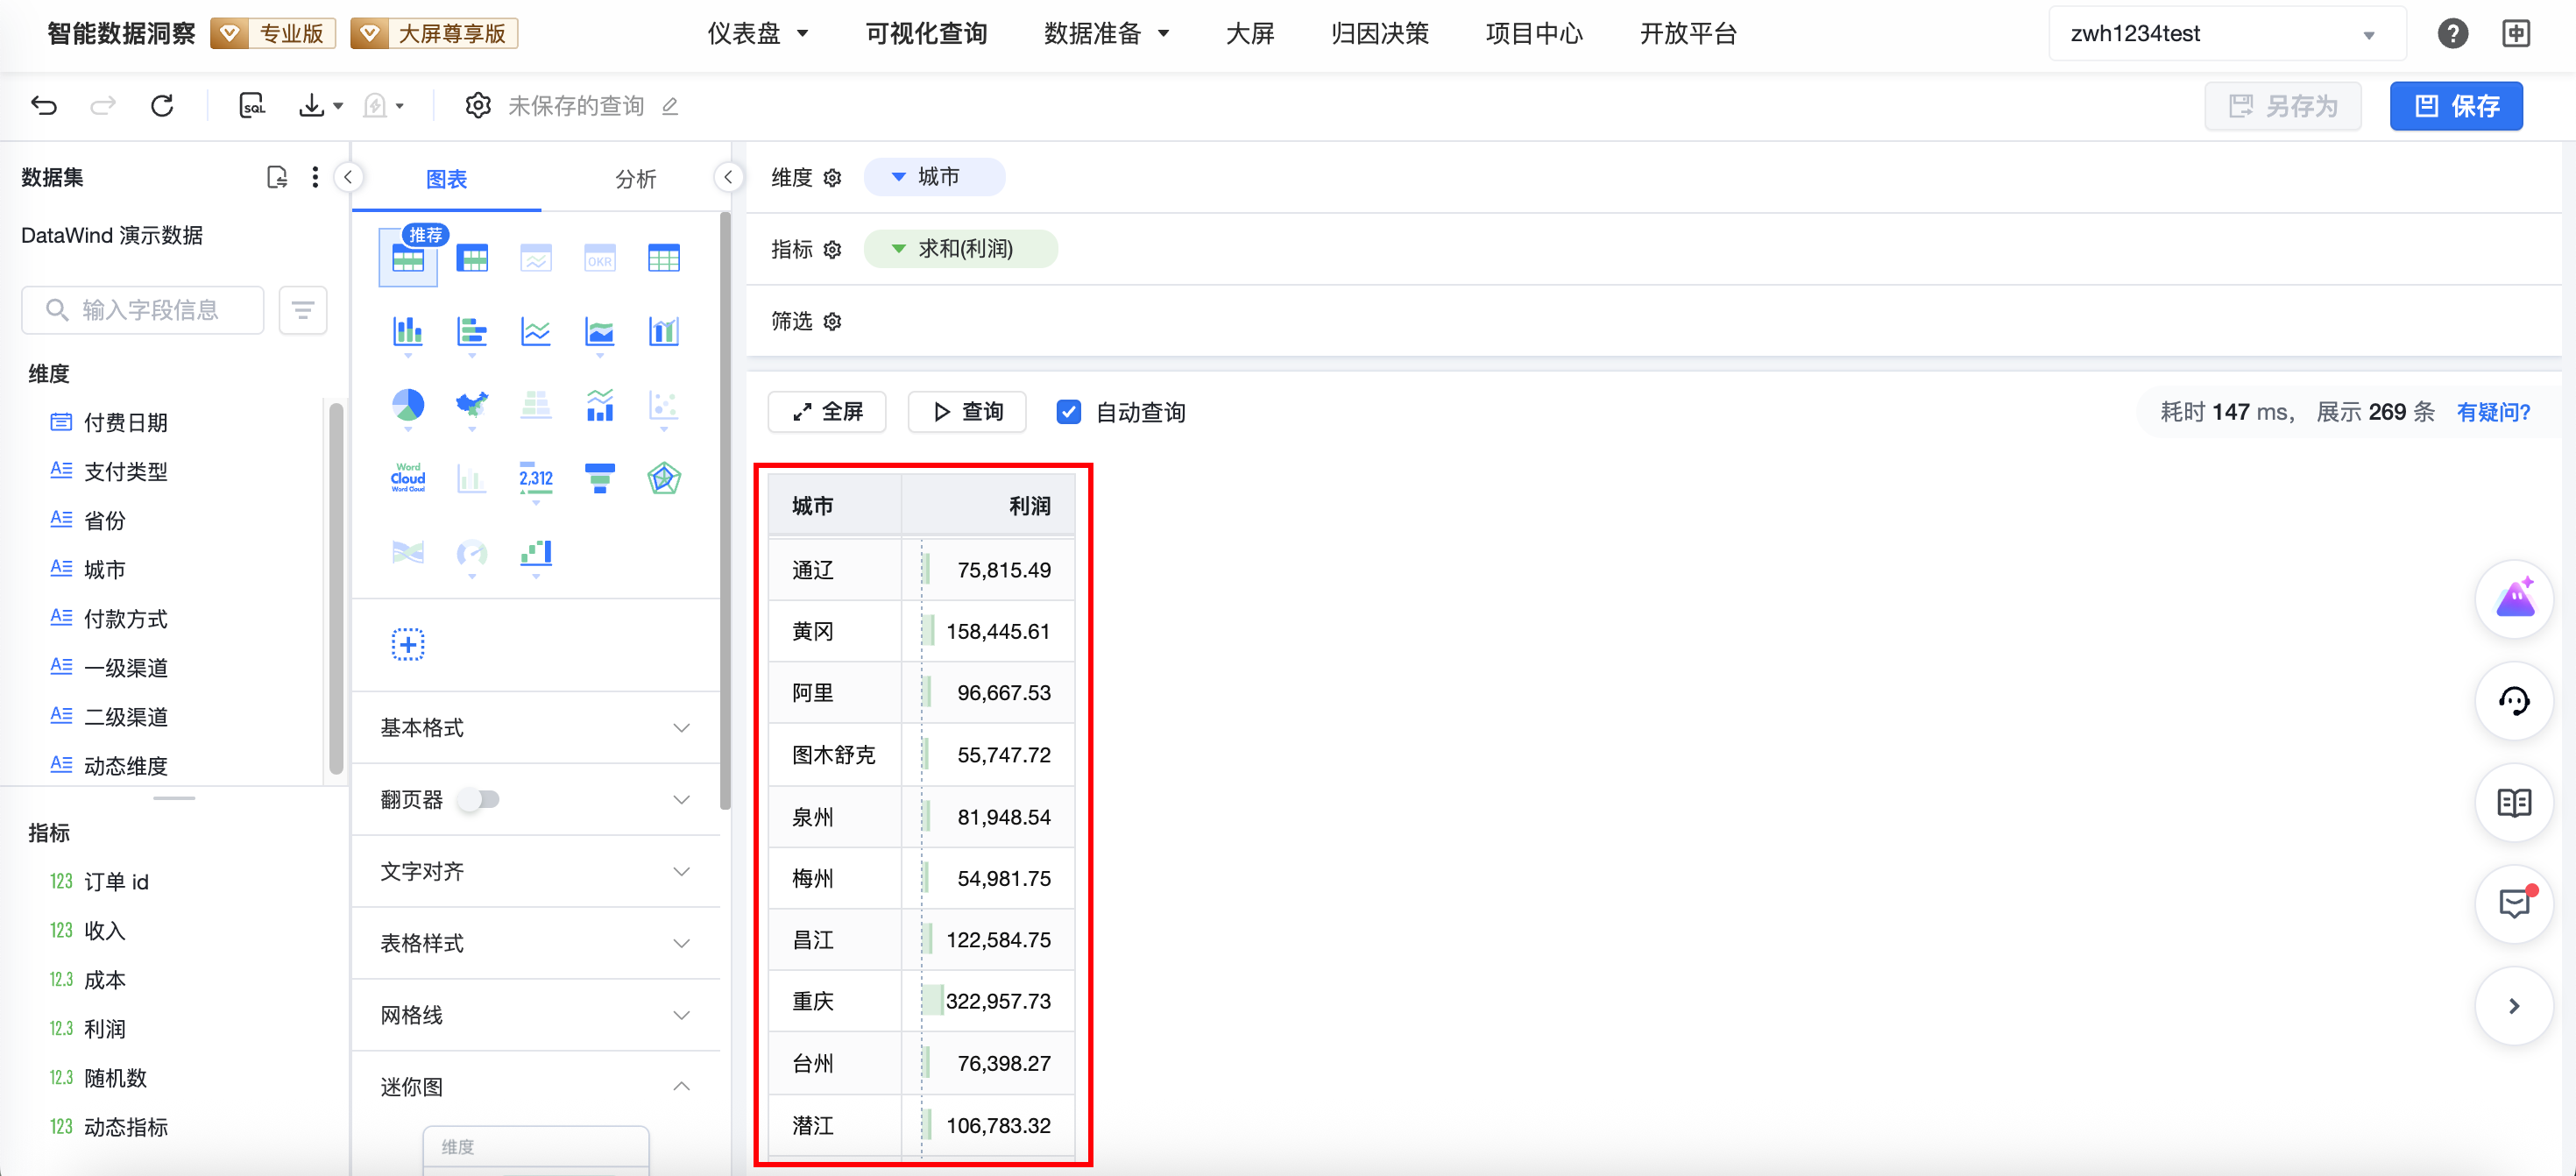Select the line chart icon
The height and width of the screenshot is (1176, 2576).
[x=535, y=332]
